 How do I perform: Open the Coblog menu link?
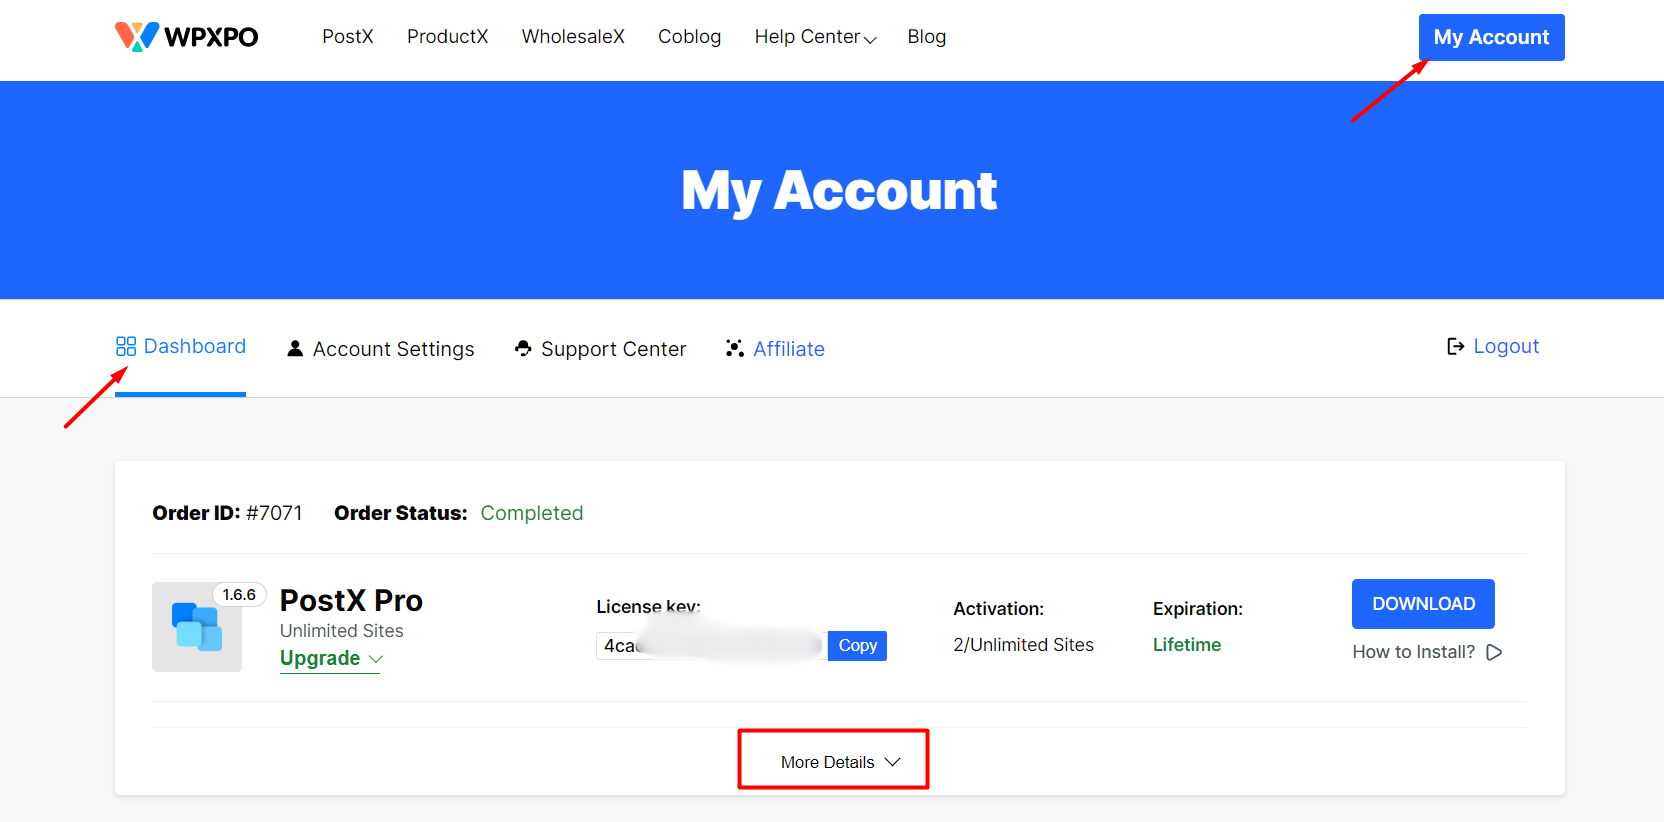tap(689, 37)
